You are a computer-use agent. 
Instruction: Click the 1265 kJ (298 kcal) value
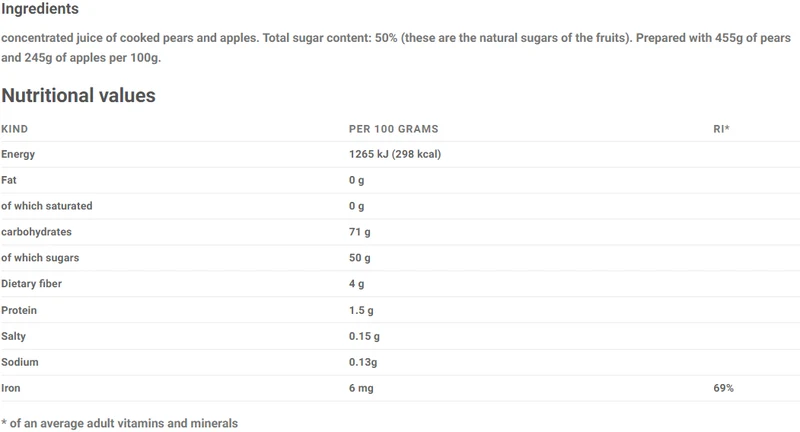[x=395, y=154]
